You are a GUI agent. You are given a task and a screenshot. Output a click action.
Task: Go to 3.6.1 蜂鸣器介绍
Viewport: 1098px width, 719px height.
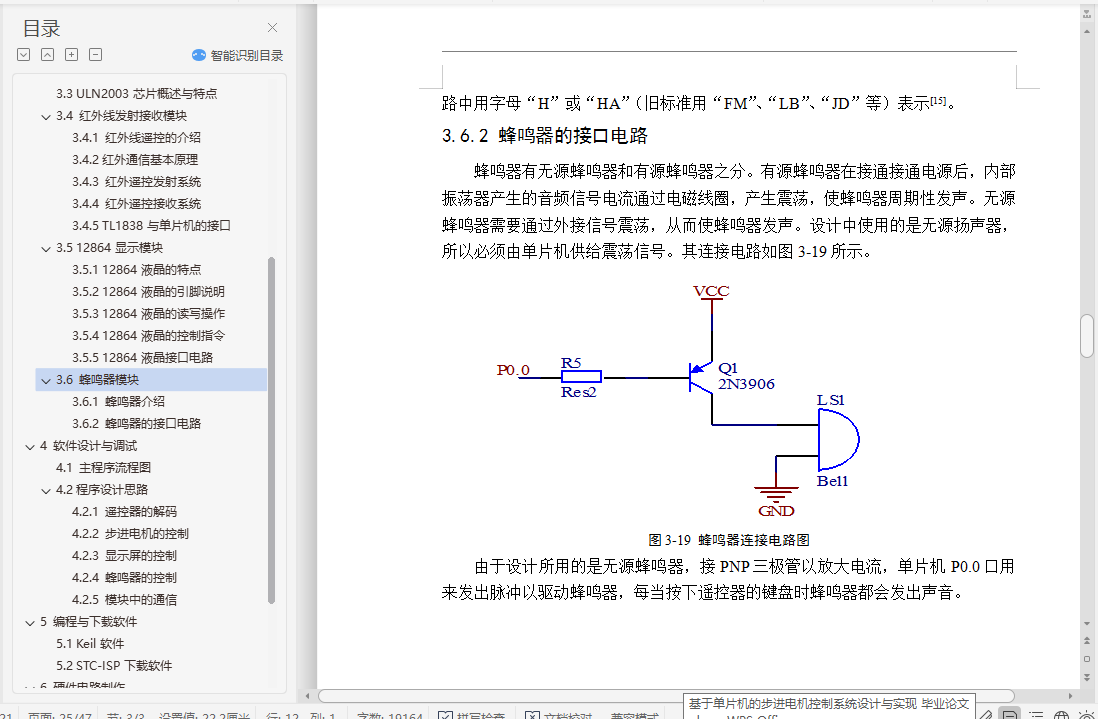tap(118, 401)
